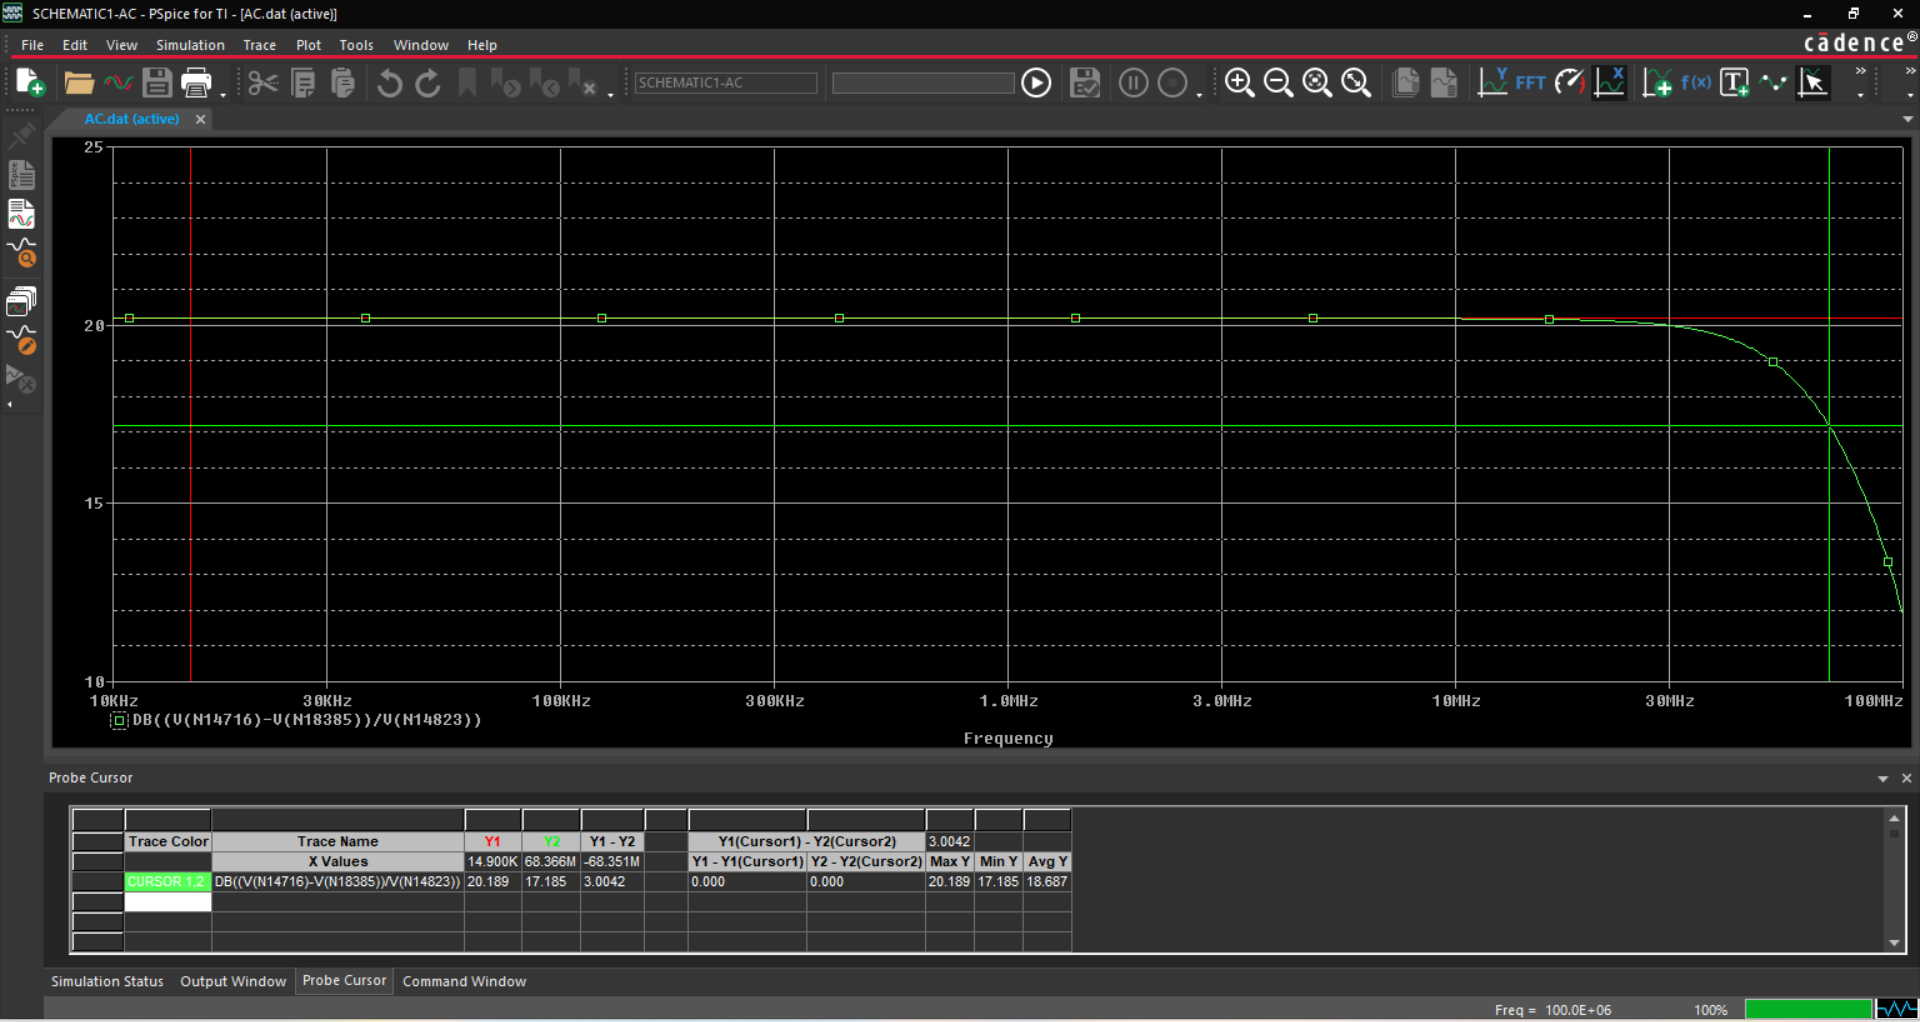Pause the running simulation

point(1133,82)
